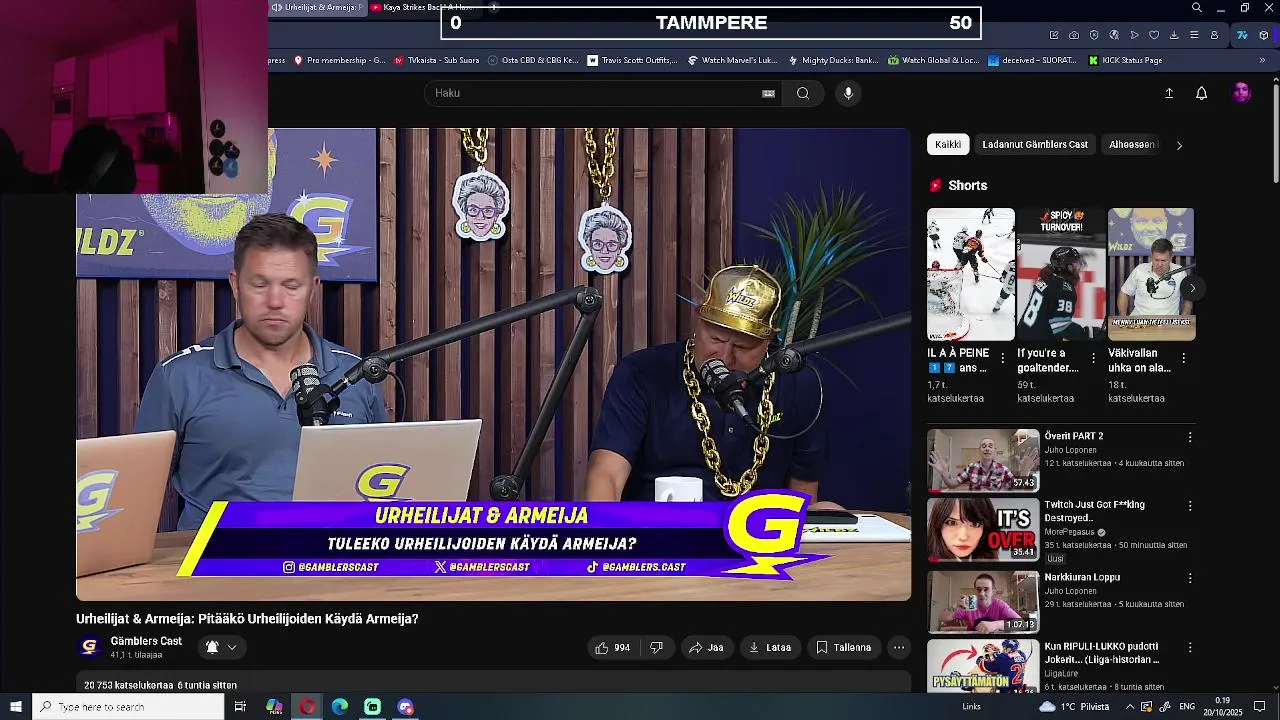
Task: Open Överit PART 2 video thumbnail
Action: (x=983, y=460)
